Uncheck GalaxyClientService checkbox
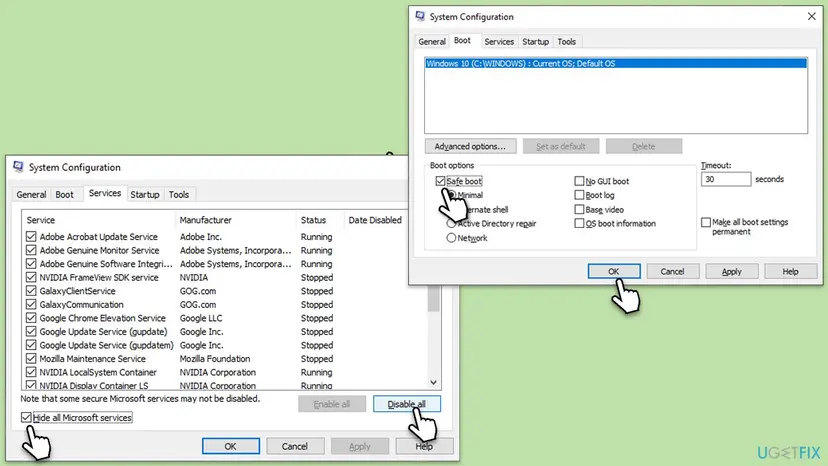The width and height of the screenshot is (828, 466). coord(31,291)
